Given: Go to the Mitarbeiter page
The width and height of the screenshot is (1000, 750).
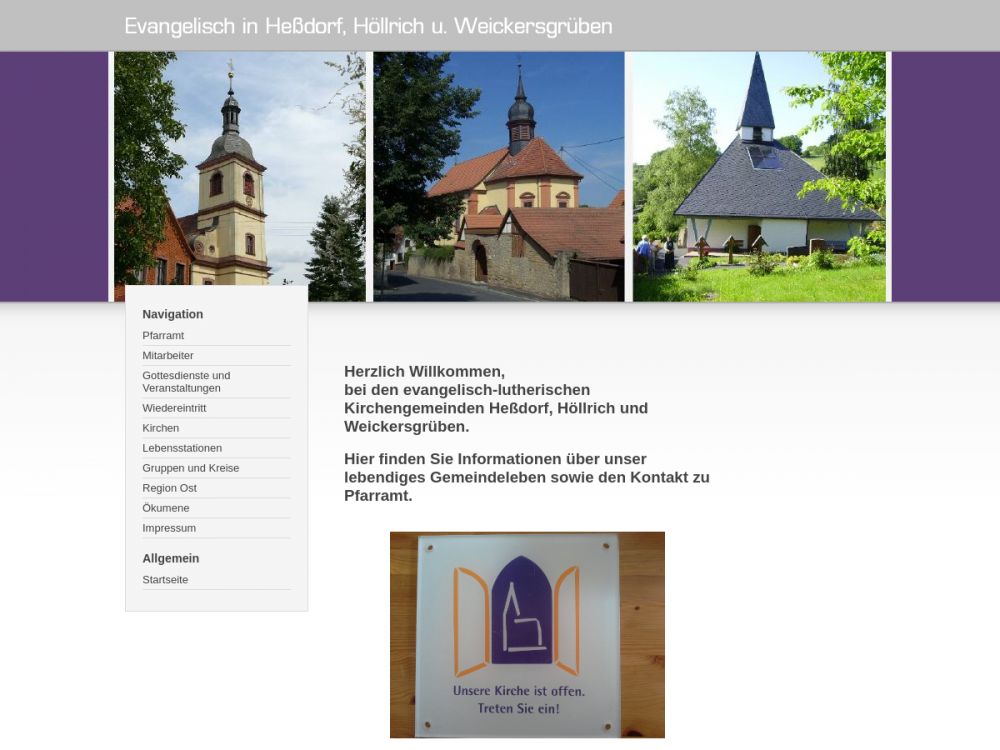Looking at the screenshot, I should [x=168, y=356].
